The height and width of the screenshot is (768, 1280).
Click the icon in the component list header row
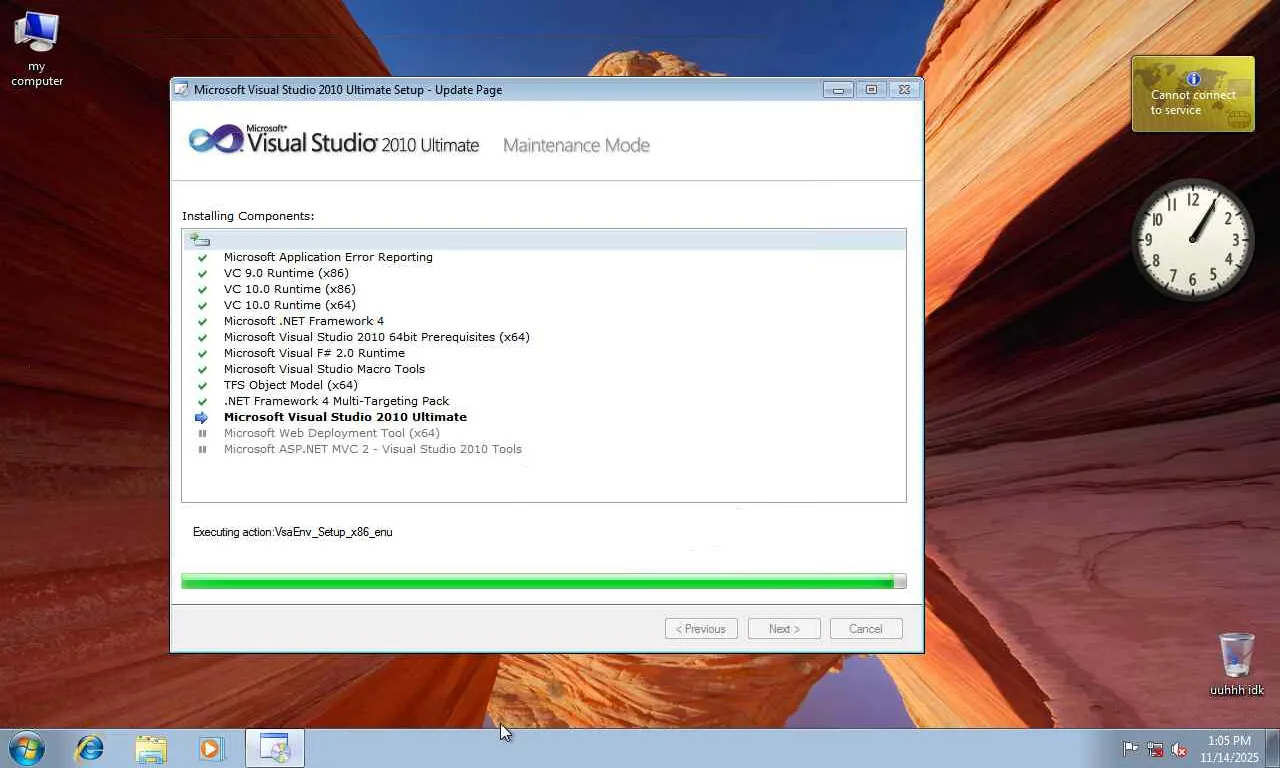(200, 239)
